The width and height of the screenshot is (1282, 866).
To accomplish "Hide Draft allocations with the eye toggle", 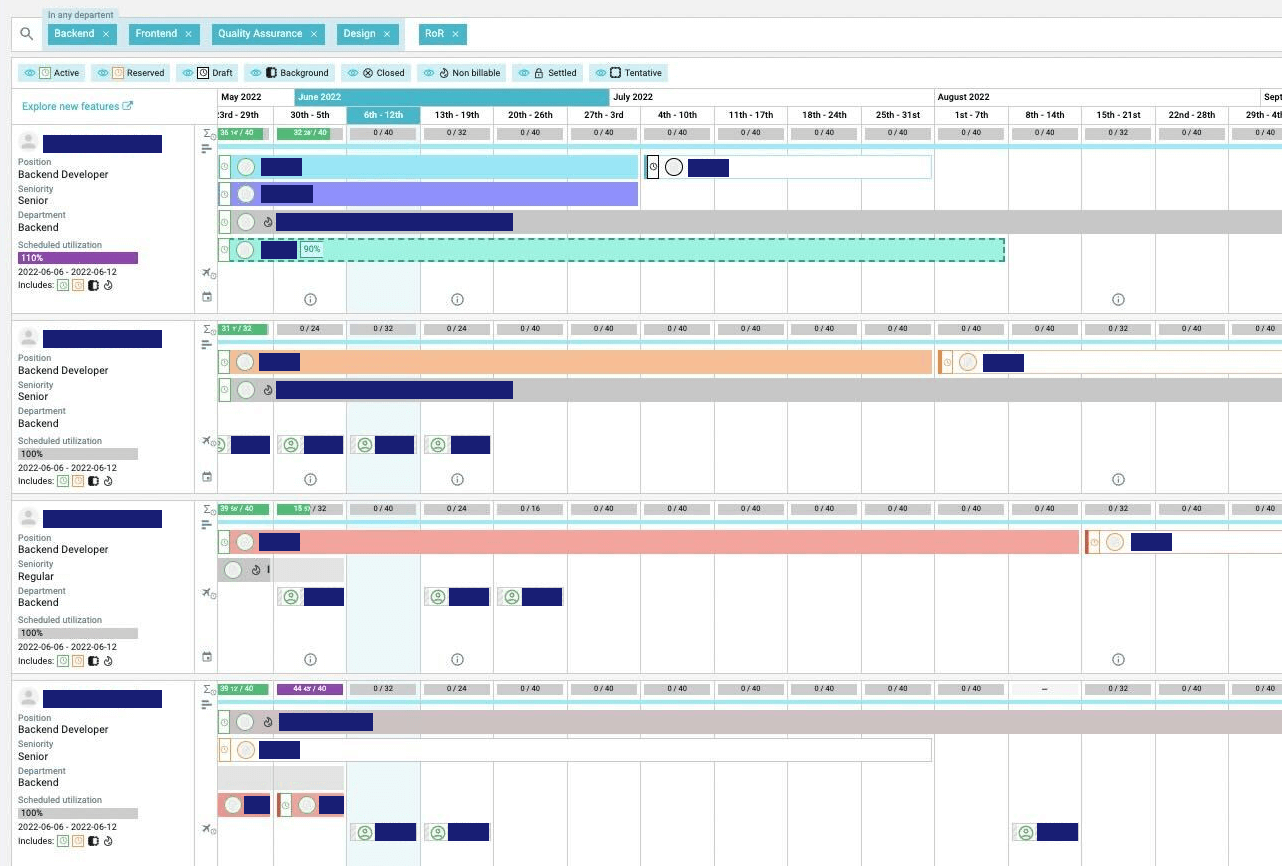I will point(187,73).
